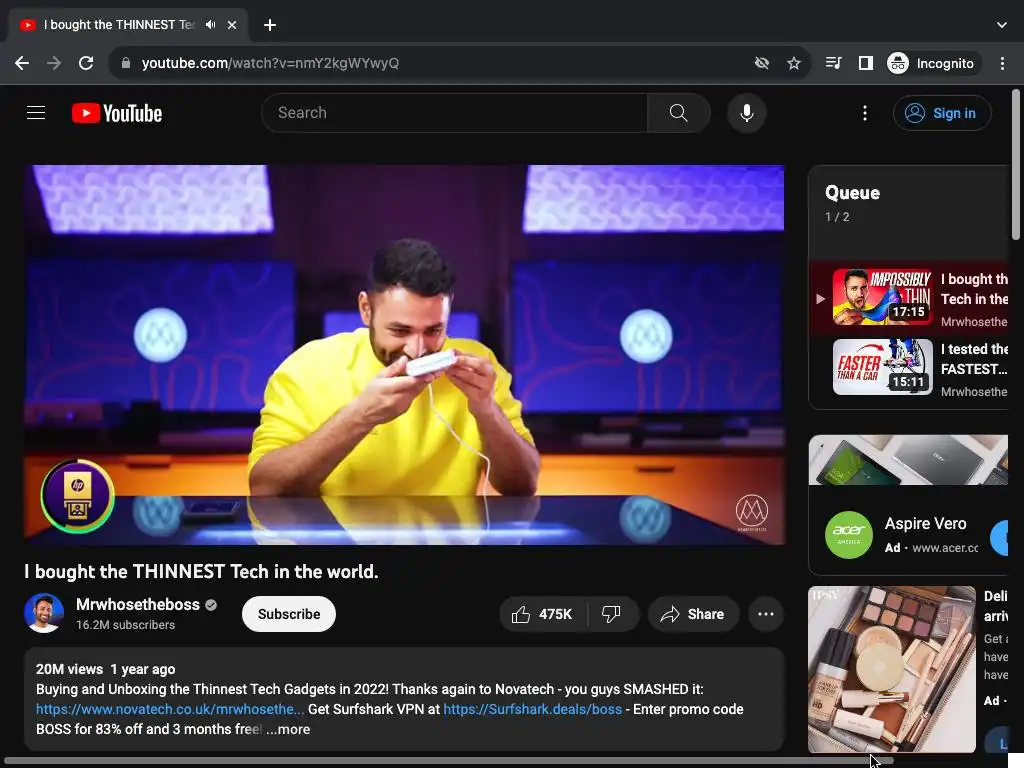
Task: Click video title 'I bought the THINNEST Tech'
Action: [x=201, y=571]
